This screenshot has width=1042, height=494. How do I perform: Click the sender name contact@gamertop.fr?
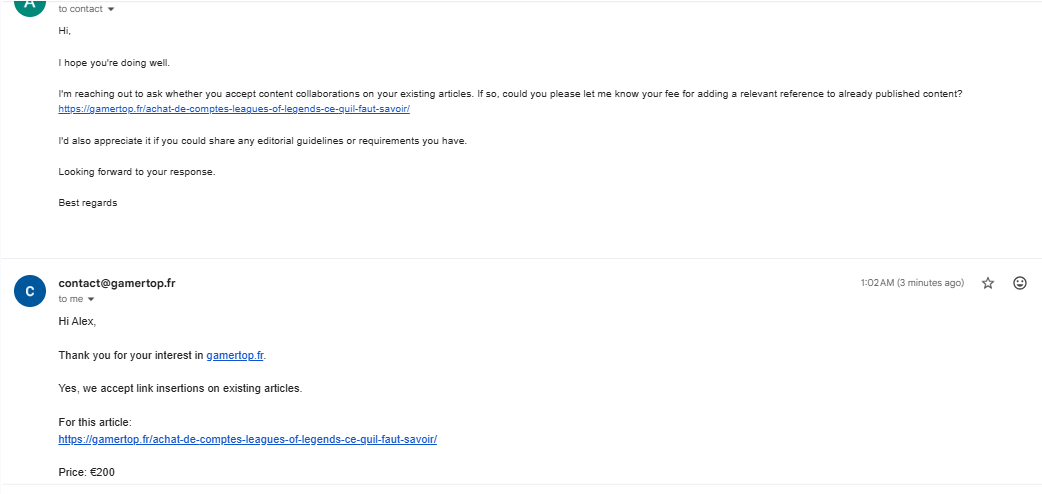click(x=117, y=283)
